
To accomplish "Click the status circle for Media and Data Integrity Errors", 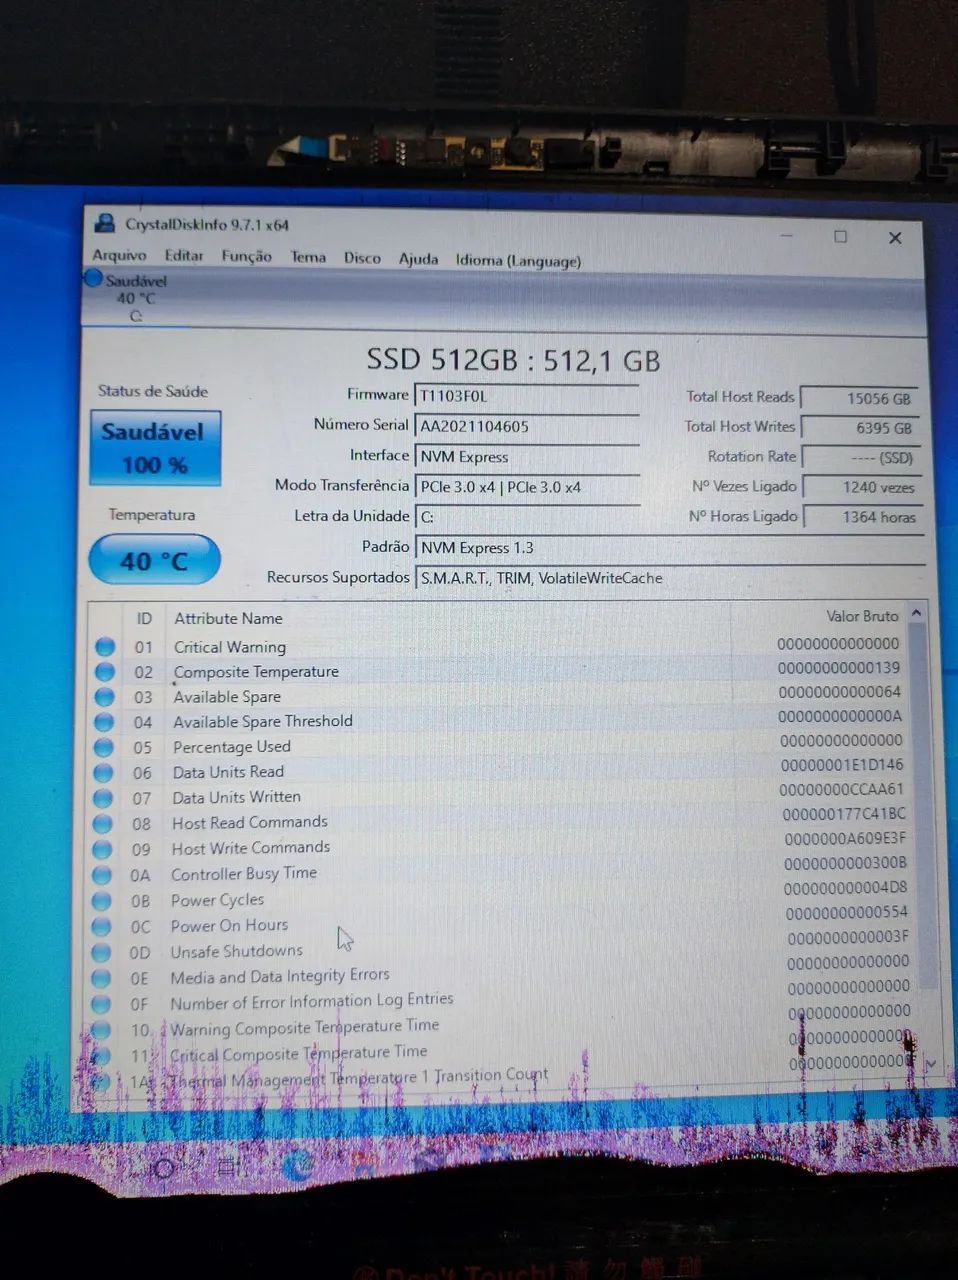I will [x=100, y=978].
